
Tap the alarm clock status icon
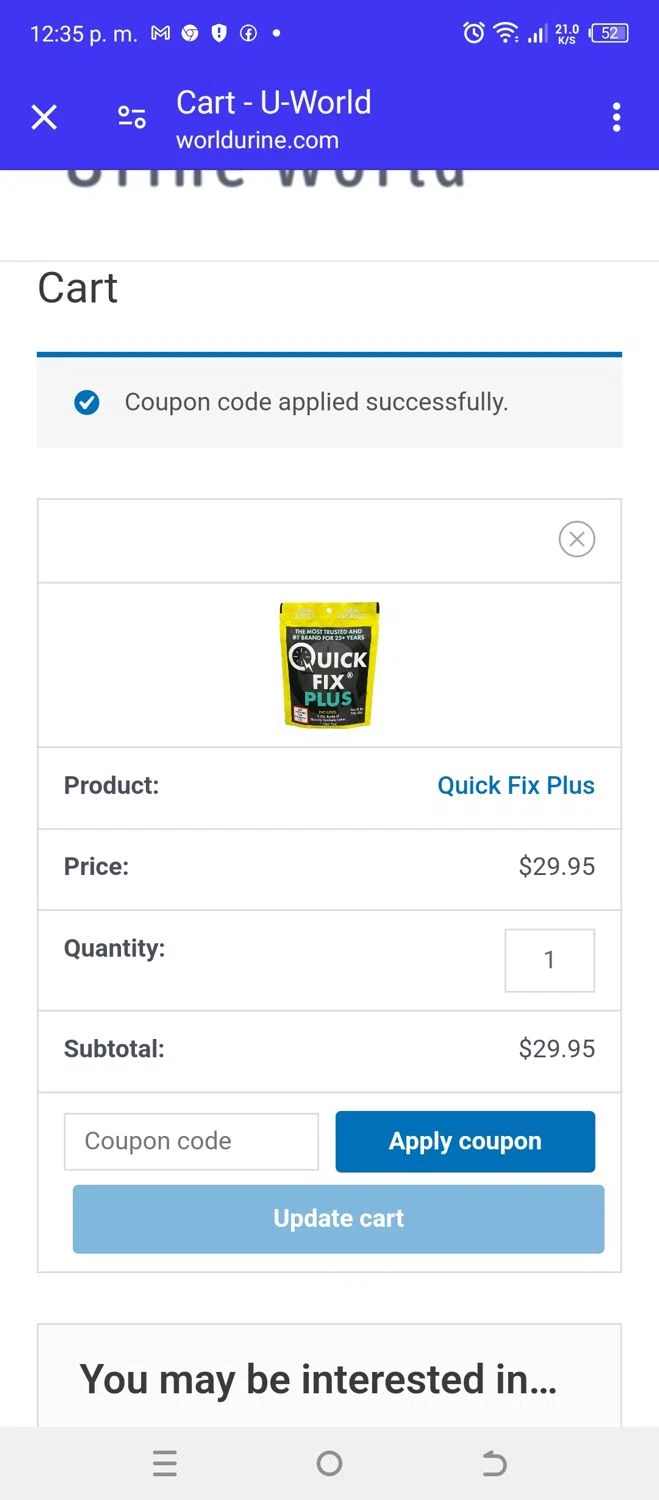[474, 34]
